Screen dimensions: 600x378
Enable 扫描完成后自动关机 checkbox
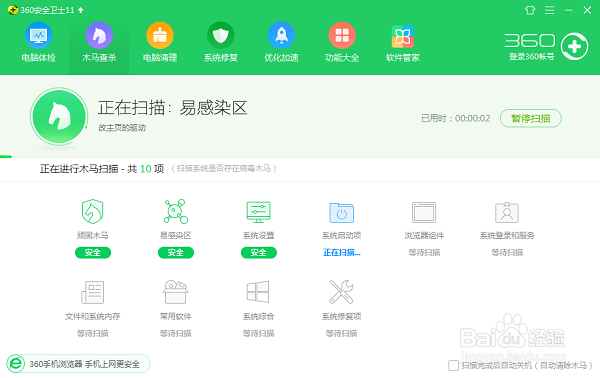[453, 365]
